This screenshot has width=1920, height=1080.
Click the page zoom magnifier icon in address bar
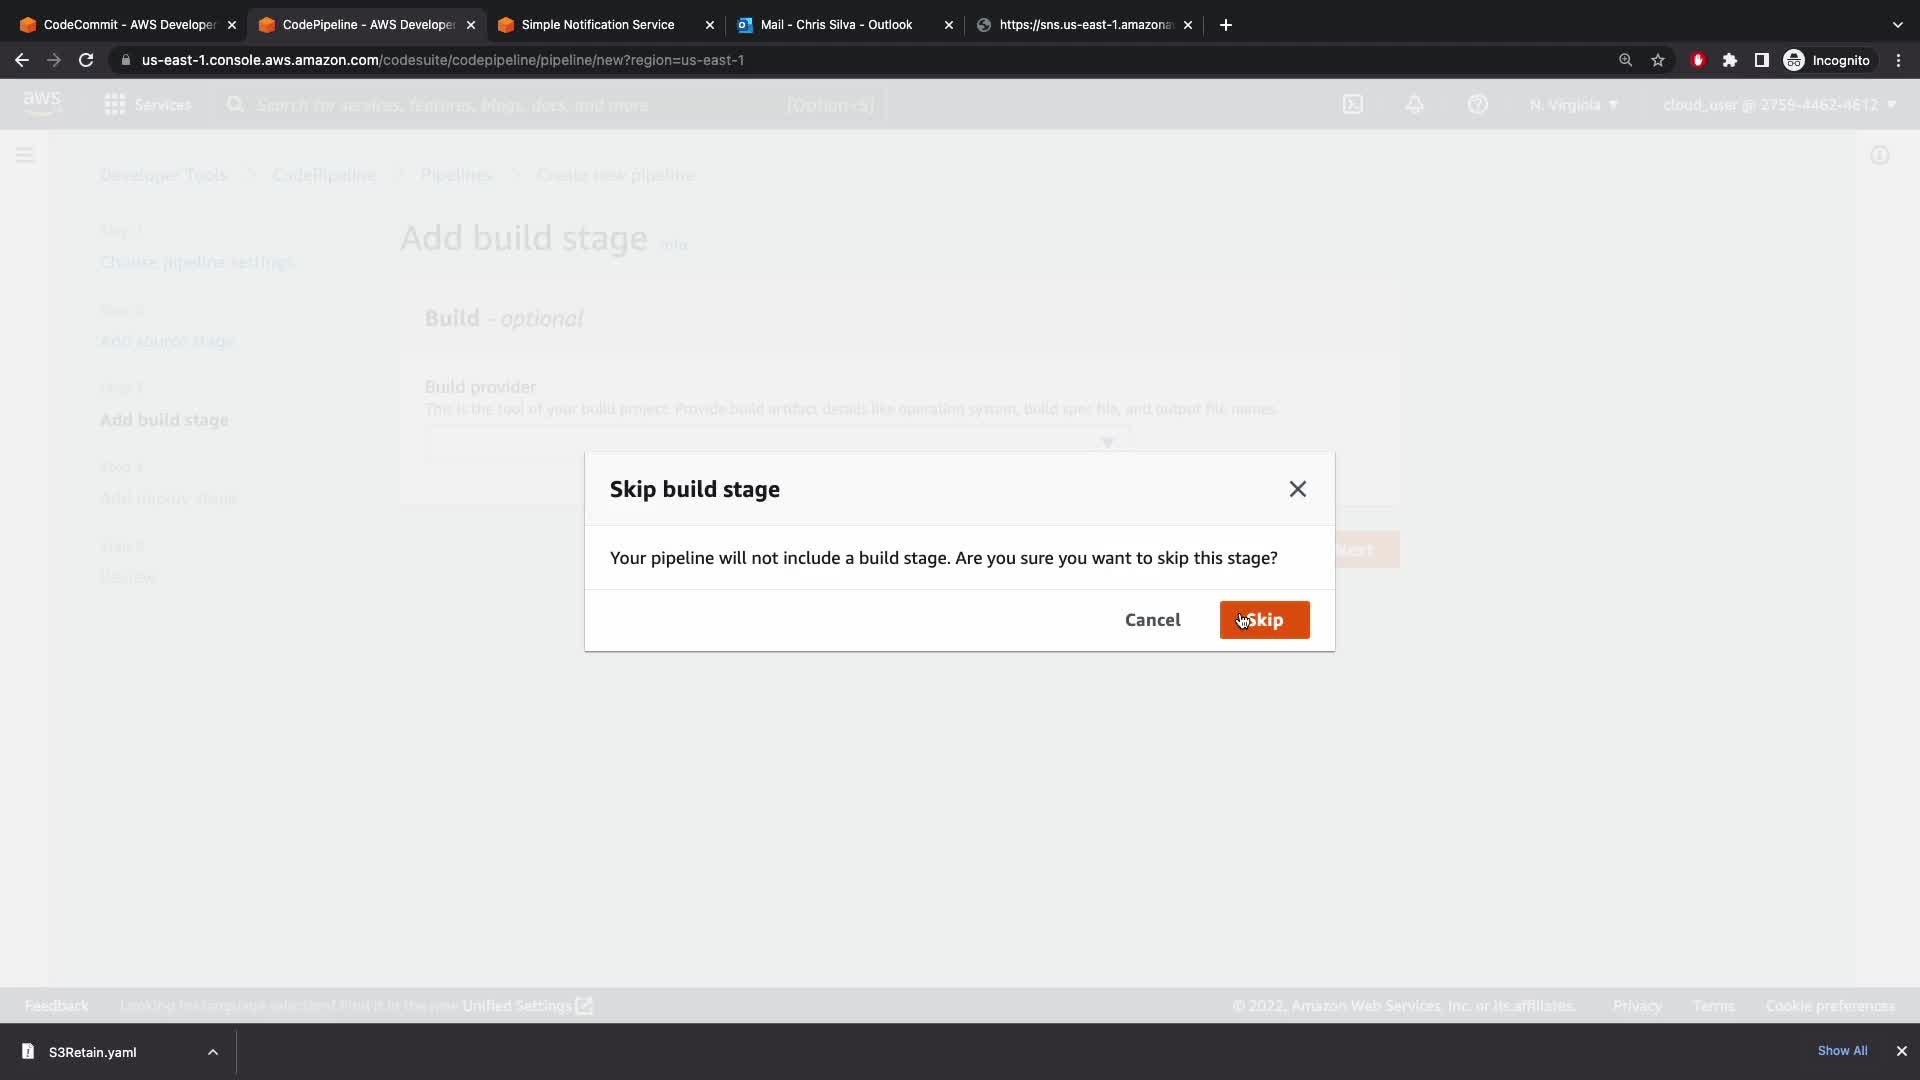tap(1625, 60)
